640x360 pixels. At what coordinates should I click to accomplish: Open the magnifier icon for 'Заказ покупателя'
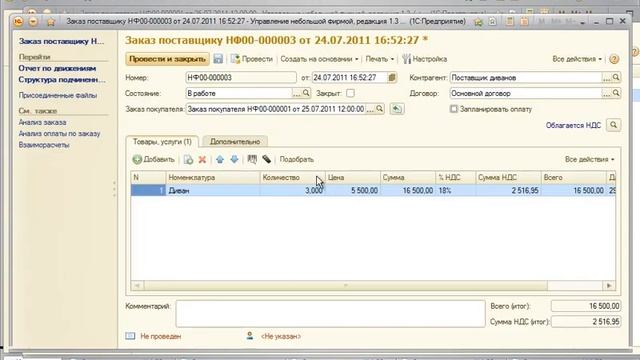pyautogui.click(x=379, y=109)
